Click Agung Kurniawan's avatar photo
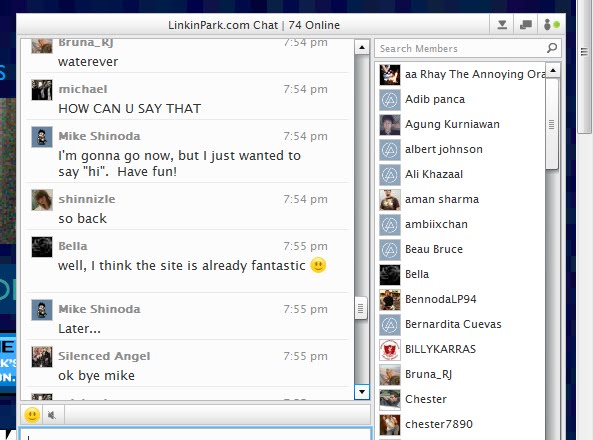 tap(390, 124)
